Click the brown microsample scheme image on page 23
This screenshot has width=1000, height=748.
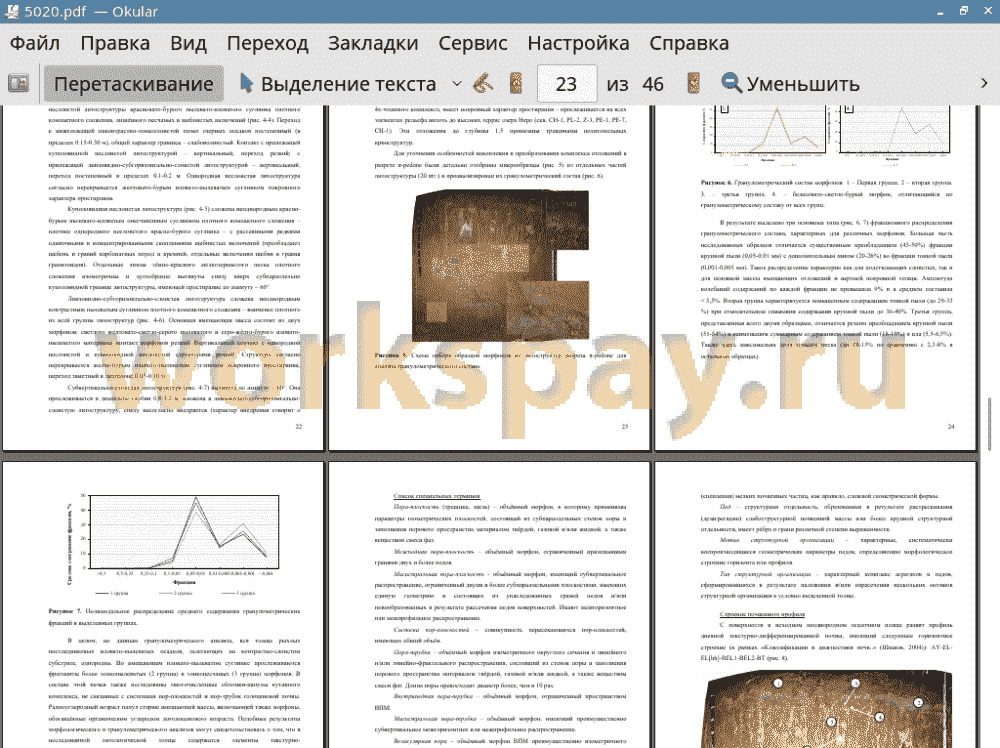coord(501,265)
